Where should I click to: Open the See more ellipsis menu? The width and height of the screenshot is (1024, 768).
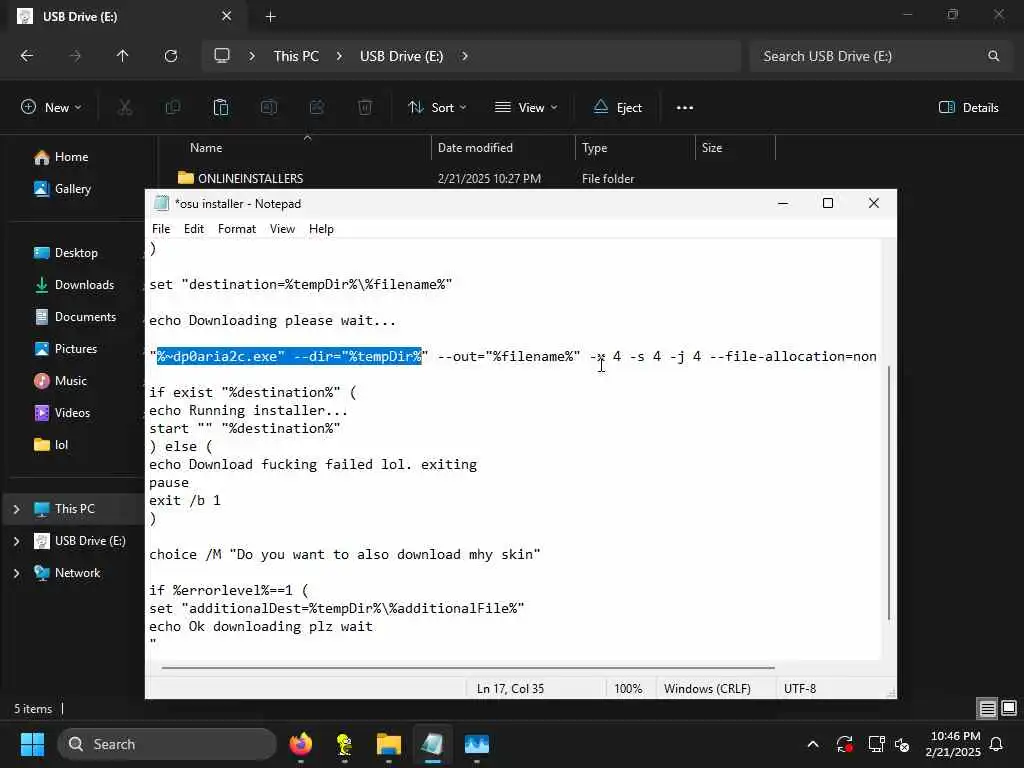[684, 108]
